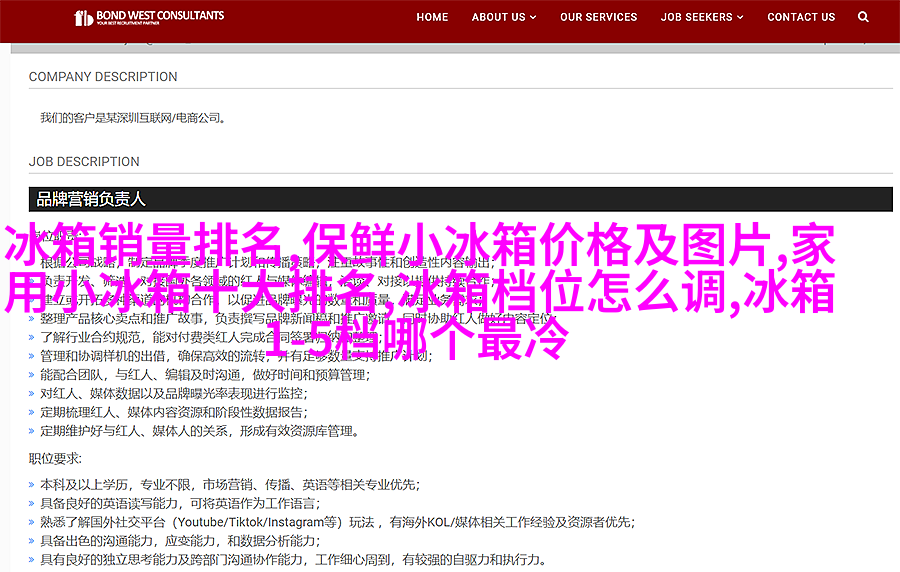Select the line starting 具备出色的沟通能力
The image size is (900, 572).
coord(180,541)
